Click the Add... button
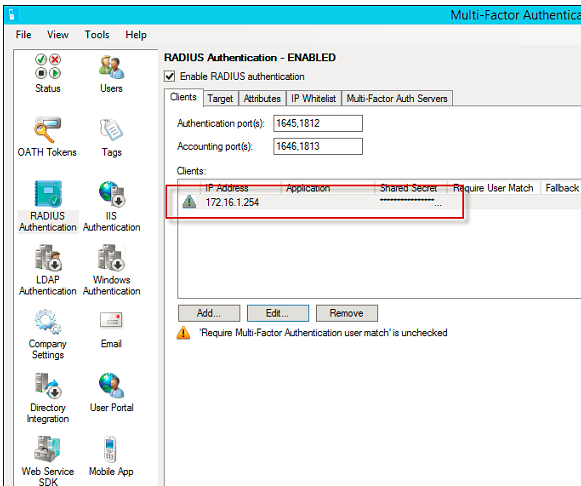The height and width of the screenshot is (486, 581). point(209,313)
